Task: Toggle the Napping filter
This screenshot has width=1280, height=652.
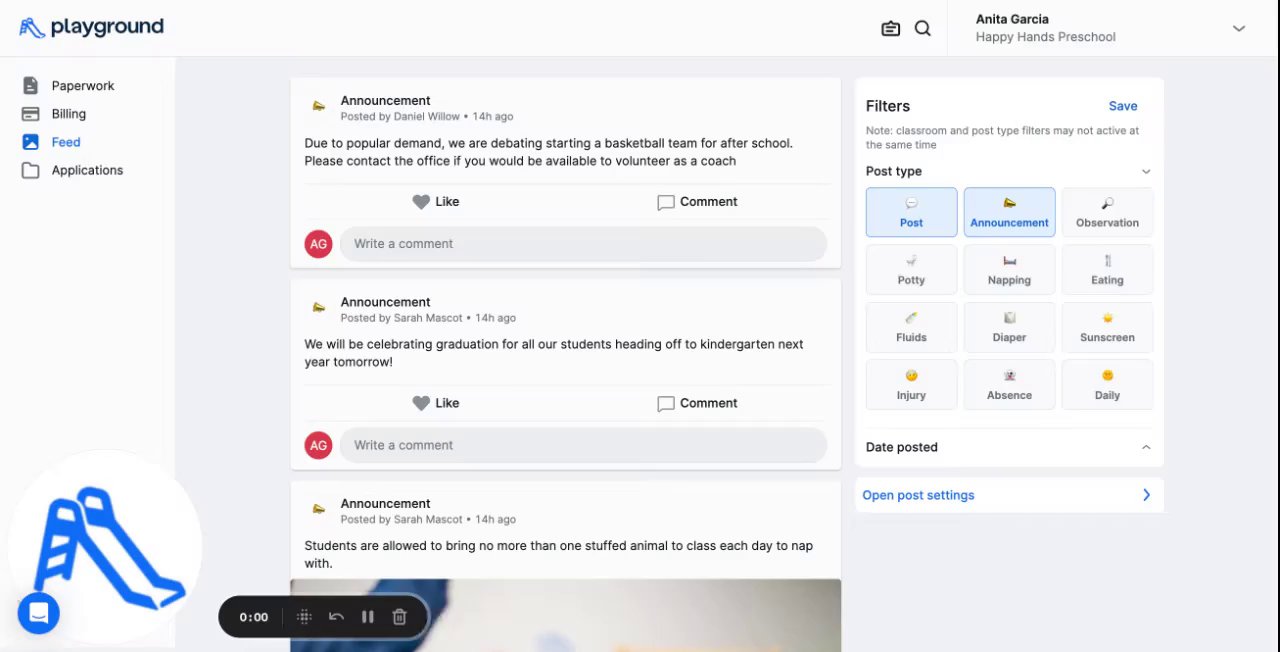Action: [x=1010, y=270]
